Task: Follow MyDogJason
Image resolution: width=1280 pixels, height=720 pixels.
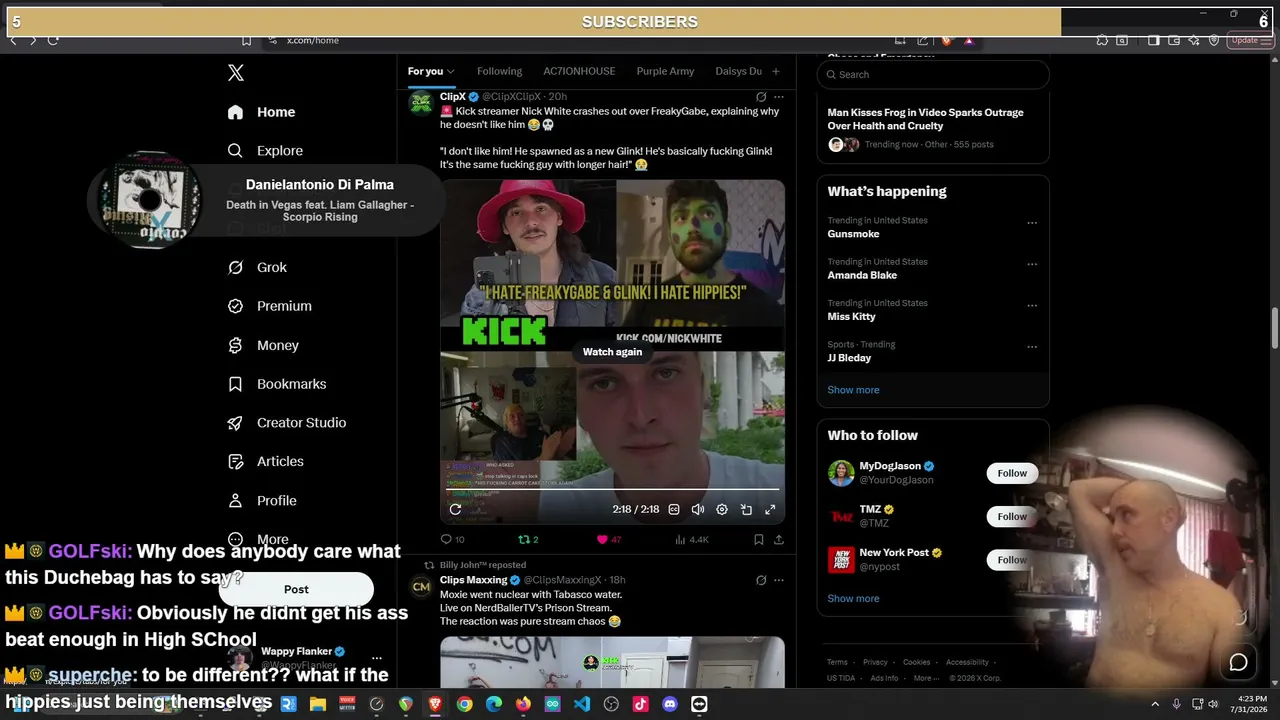Action: click(x=1012, y=473)
